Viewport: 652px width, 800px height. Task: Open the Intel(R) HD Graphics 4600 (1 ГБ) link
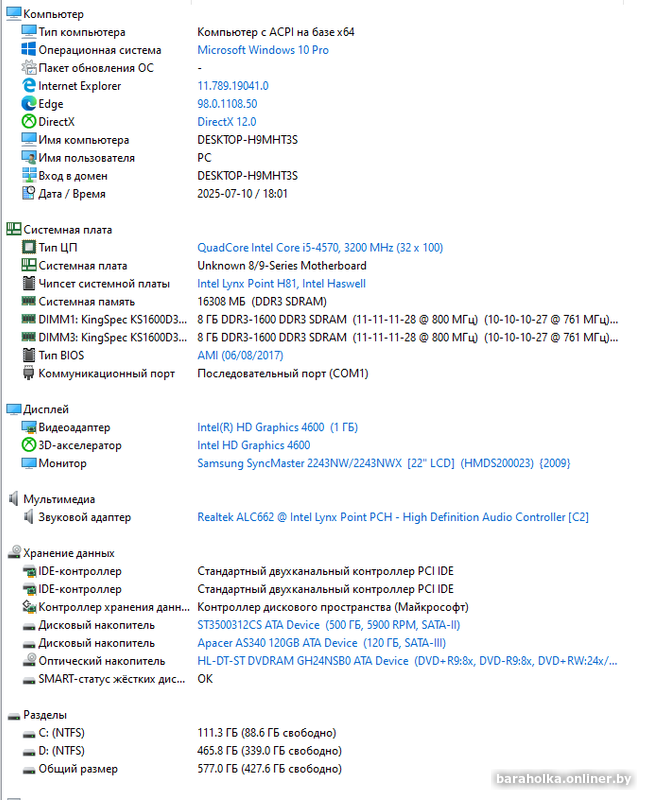(278, 427)
